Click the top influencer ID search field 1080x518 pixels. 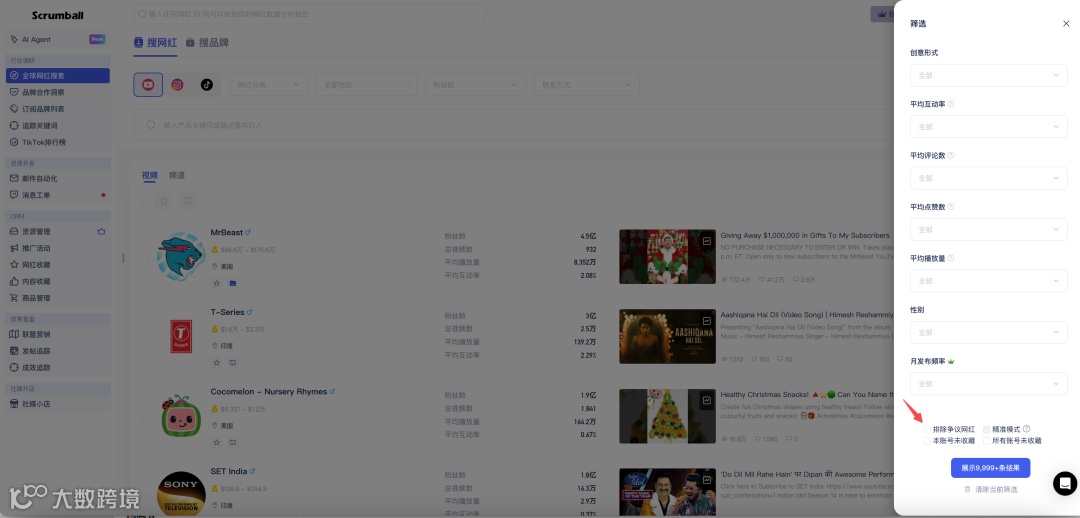click(x=309, y=14)
